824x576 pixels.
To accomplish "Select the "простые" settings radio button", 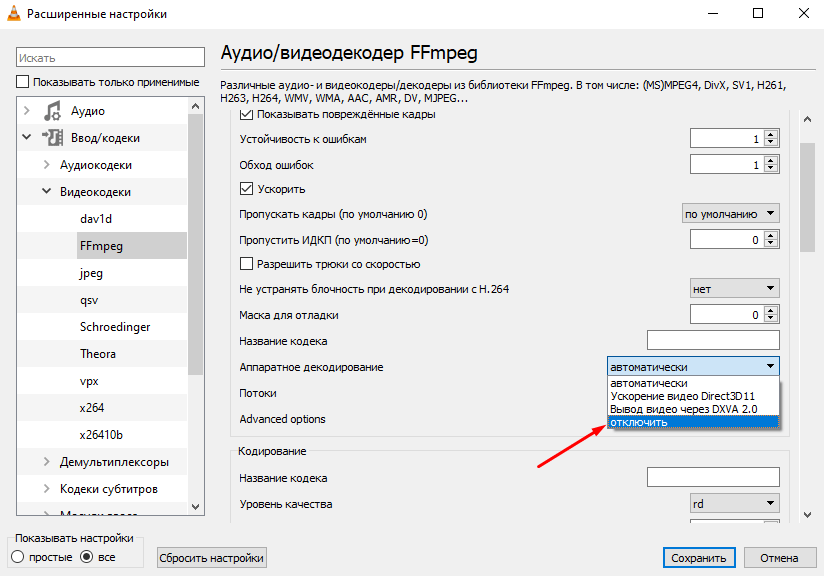I will coord(17,557).
